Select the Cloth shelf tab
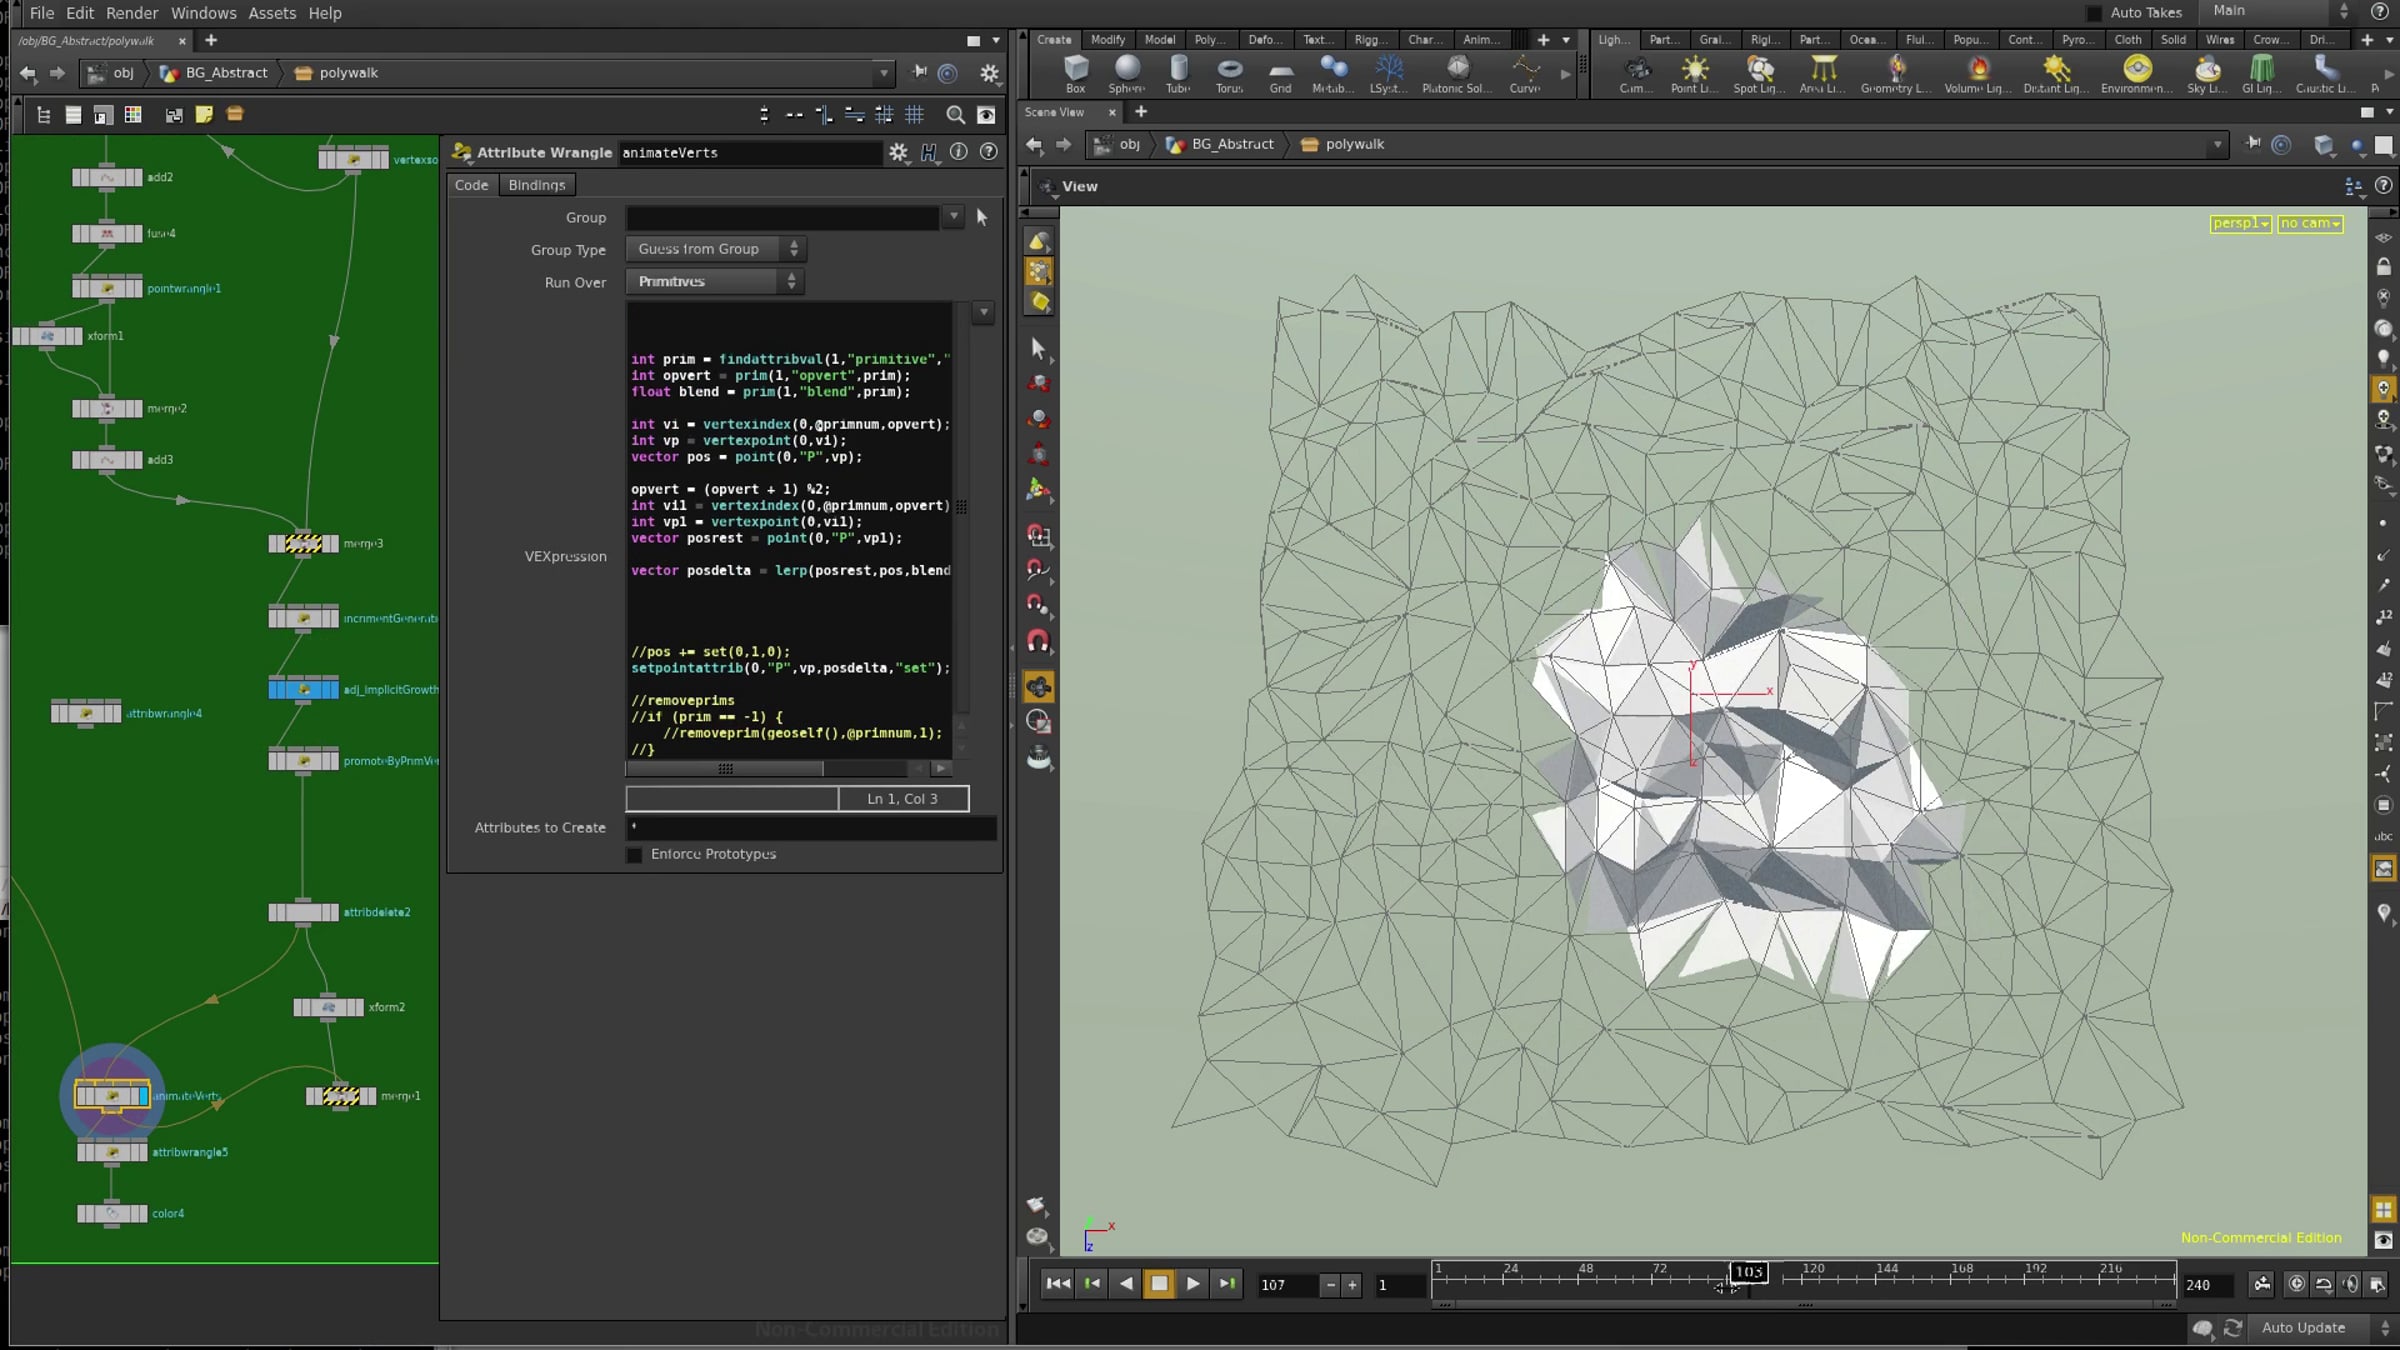This screenshot has width=2400, height=1350. click(2128, 40)
